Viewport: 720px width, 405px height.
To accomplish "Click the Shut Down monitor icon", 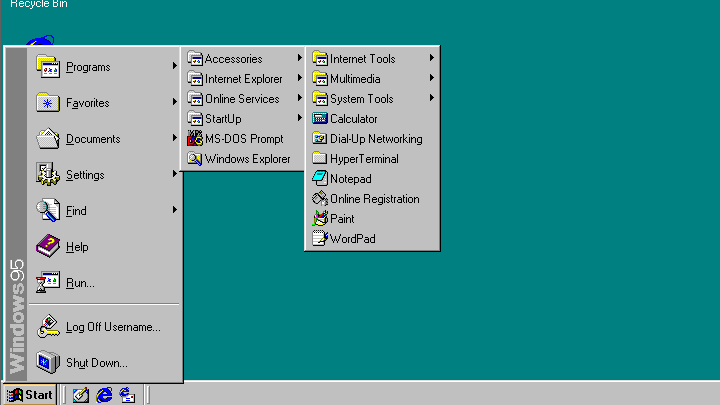I will 48,362.
